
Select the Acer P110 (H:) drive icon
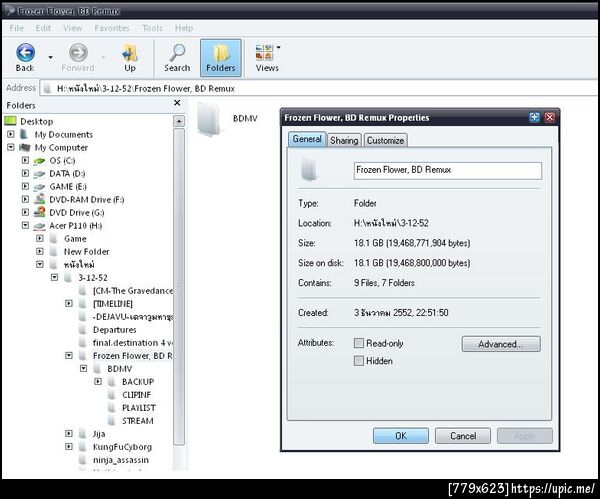[39, 226]
